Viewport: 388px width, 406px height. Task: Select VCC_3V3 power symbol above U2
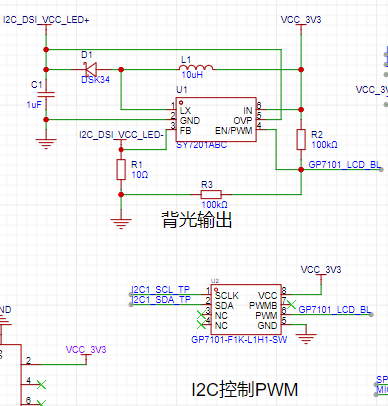click(321, 270)
